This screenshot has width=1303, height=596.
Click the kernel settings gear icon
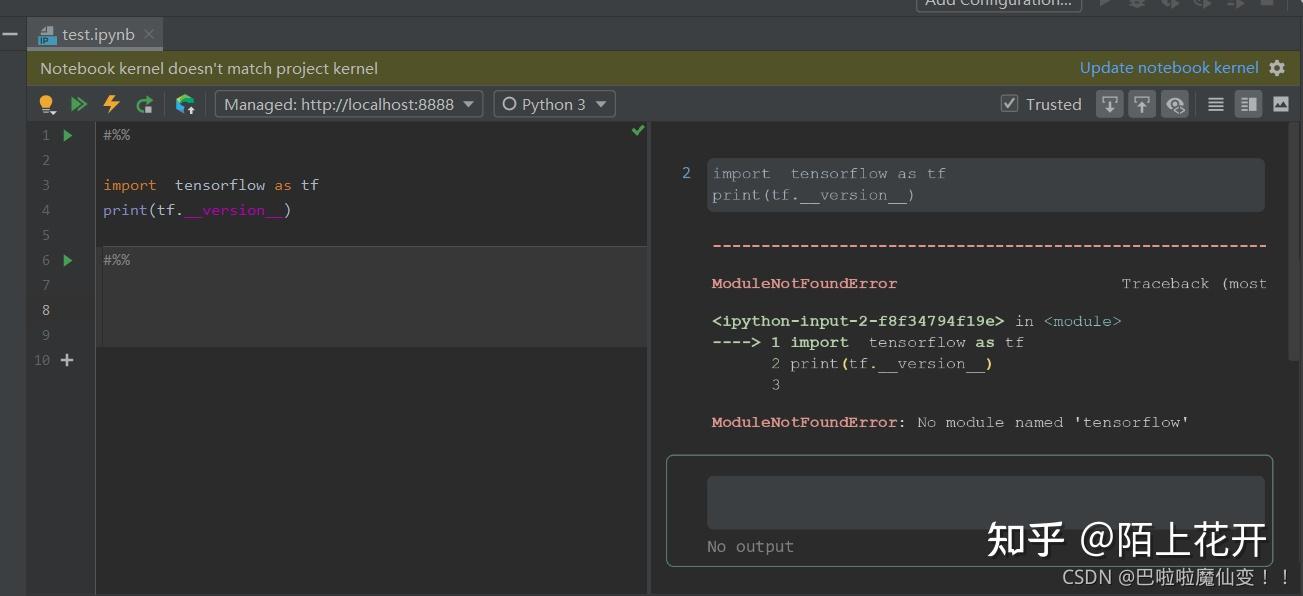coord(1277,68)
